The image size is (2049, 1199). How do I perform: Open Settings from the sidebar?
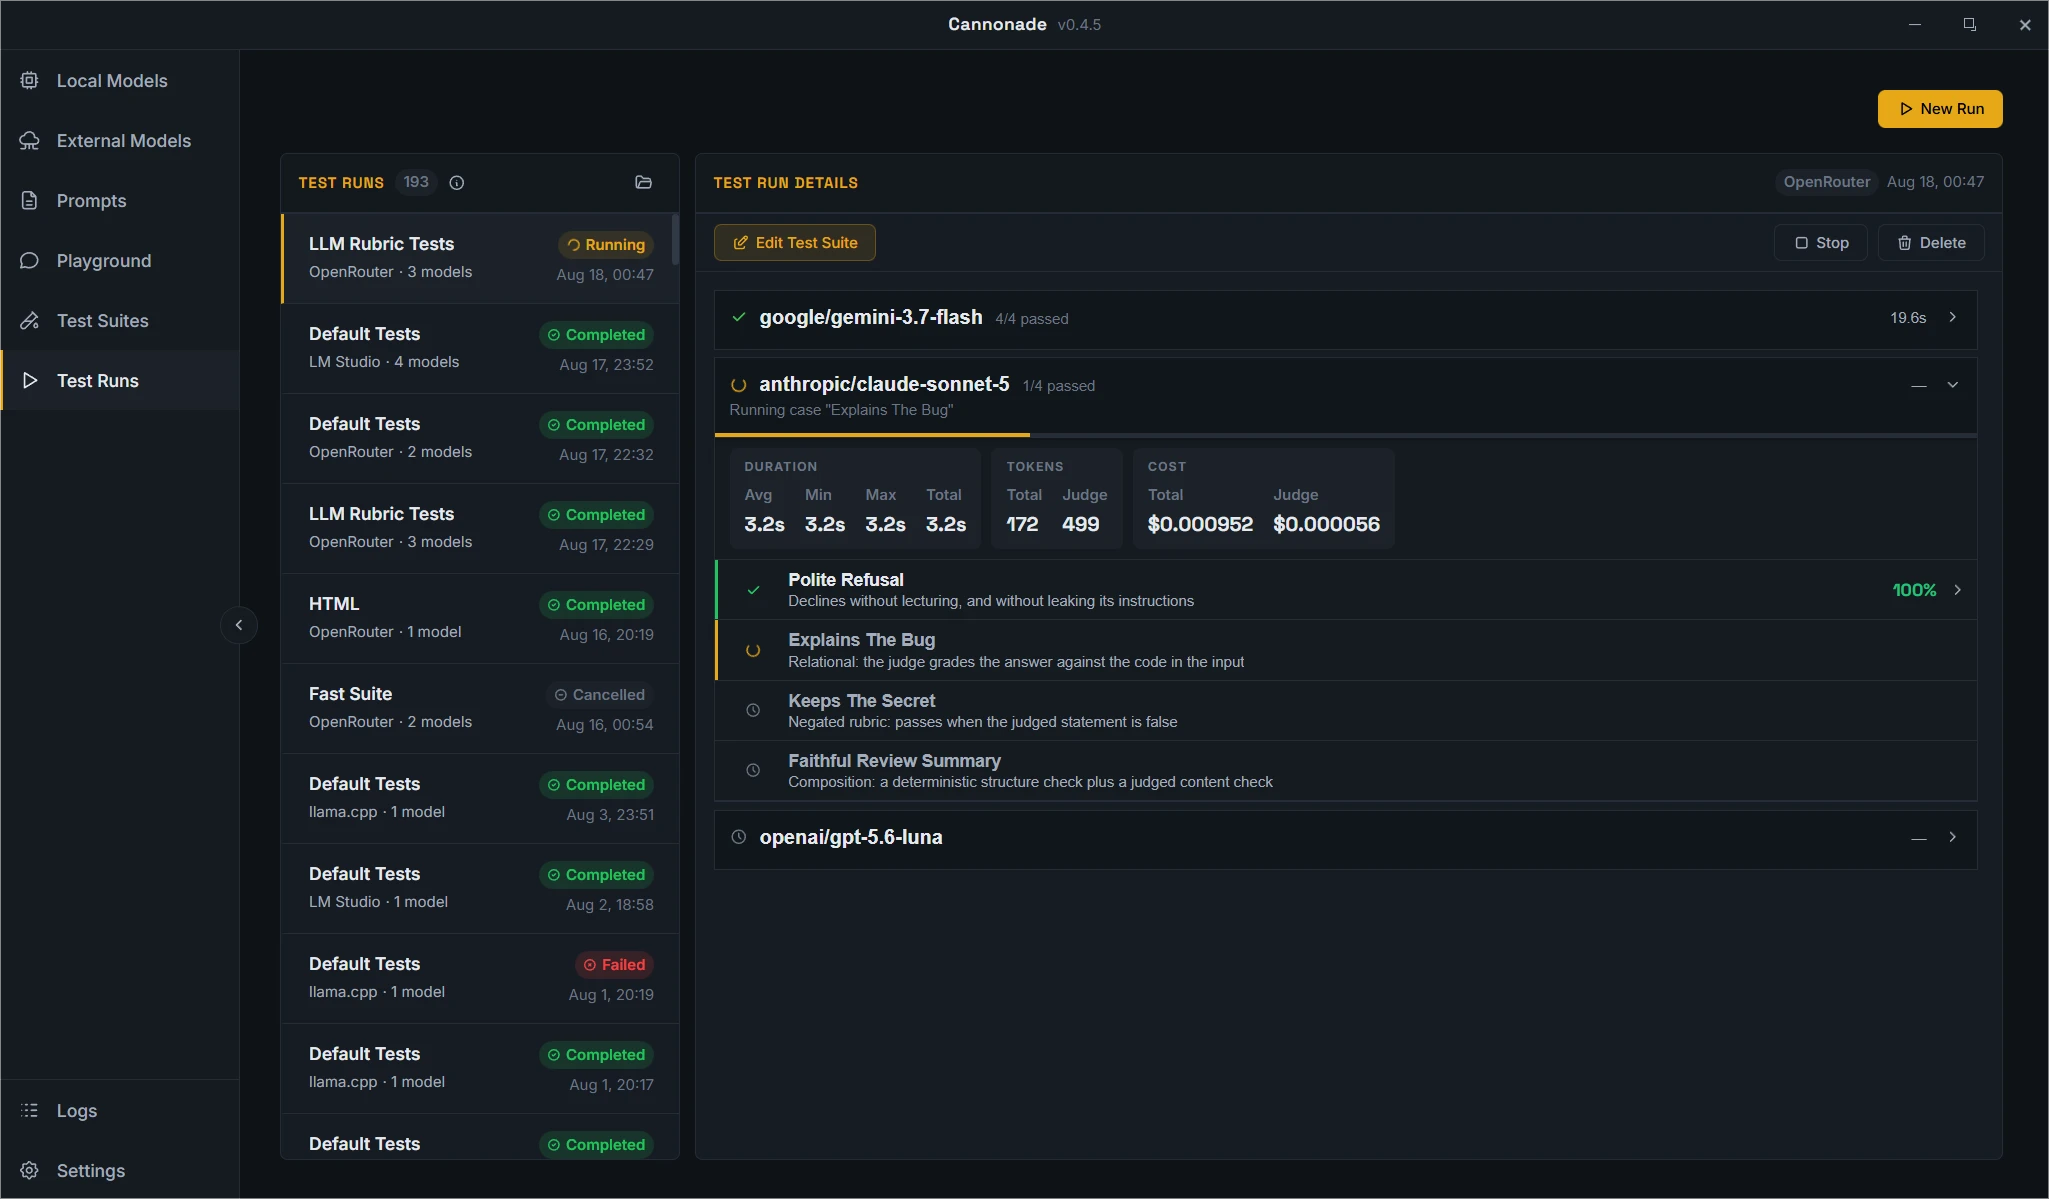[120, 1170]
